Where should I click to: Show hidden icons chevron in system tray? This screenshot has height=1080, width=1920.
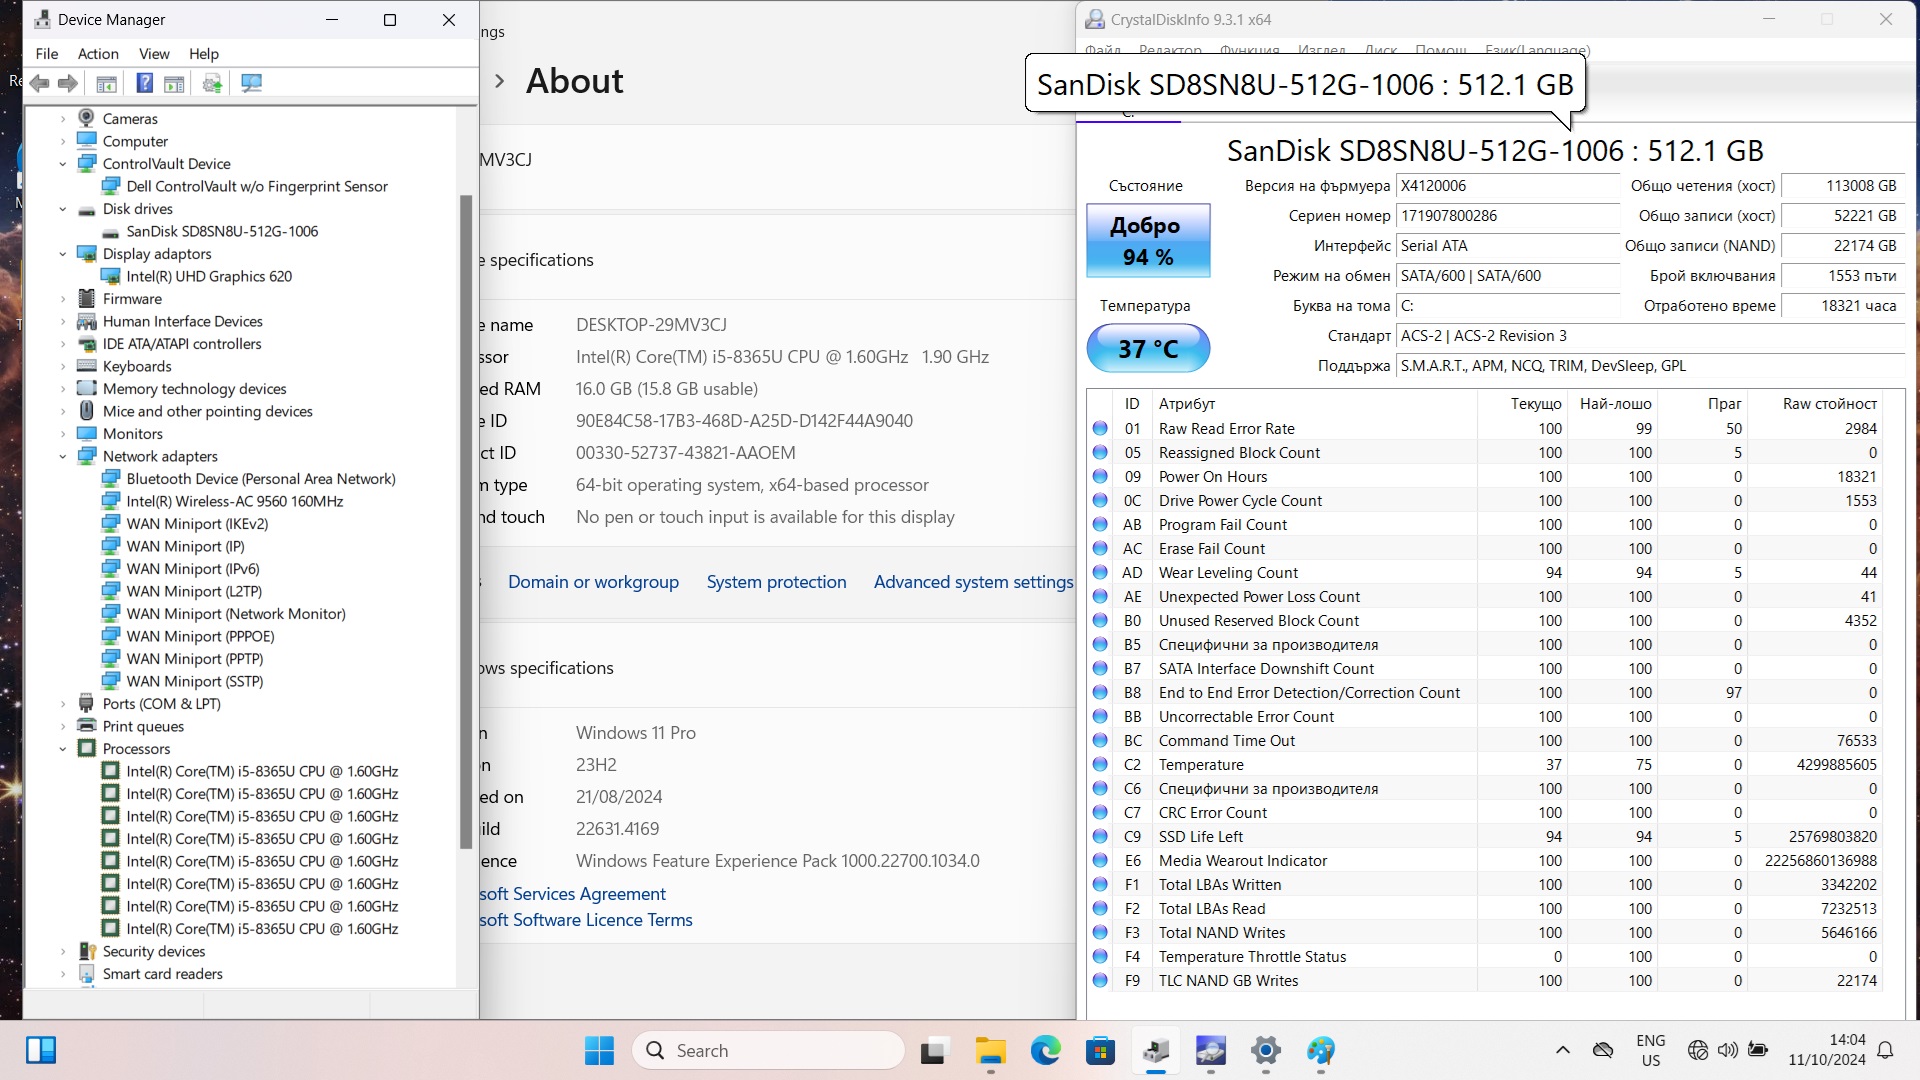tap(1562, 1050)
